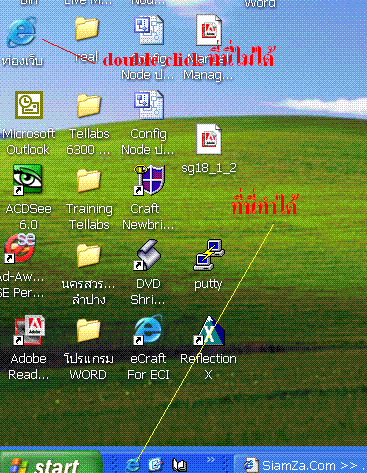The image size is (367, 473).
Task: Launch Internet Explorer from Quick Launch
Action: click(x=133, y=464)
